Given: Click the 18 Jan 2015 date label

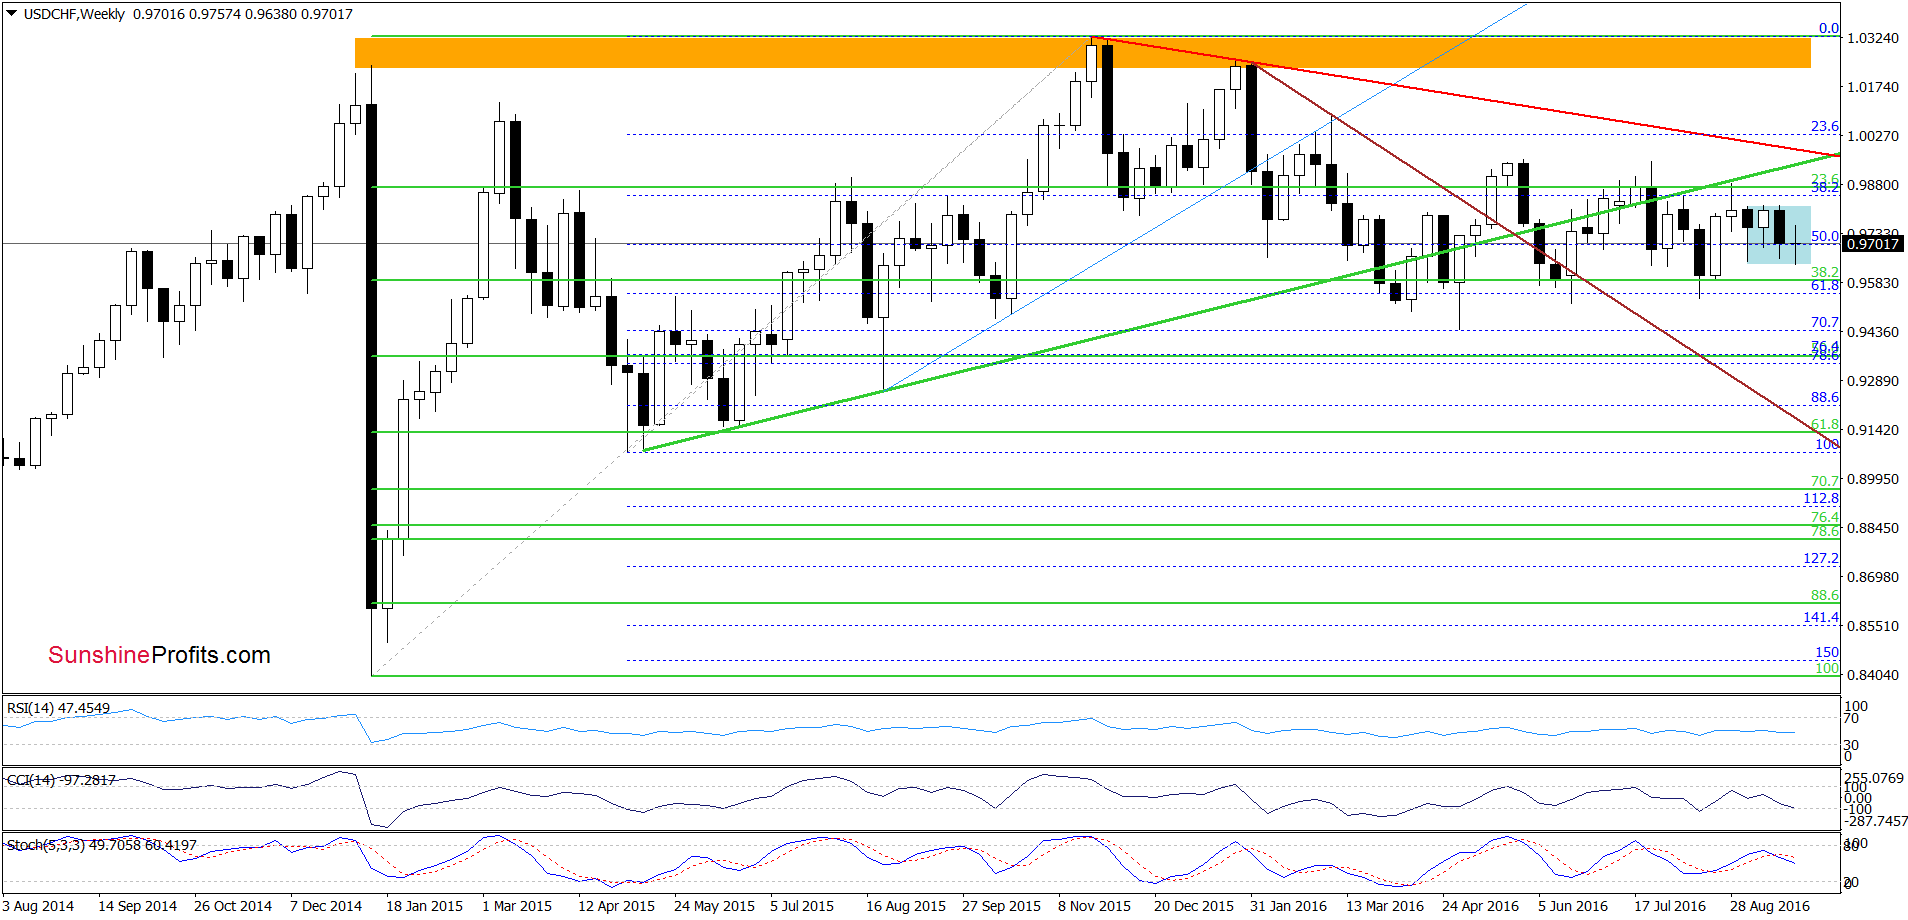Looking at the screenshot, I should tap(424, 906).
